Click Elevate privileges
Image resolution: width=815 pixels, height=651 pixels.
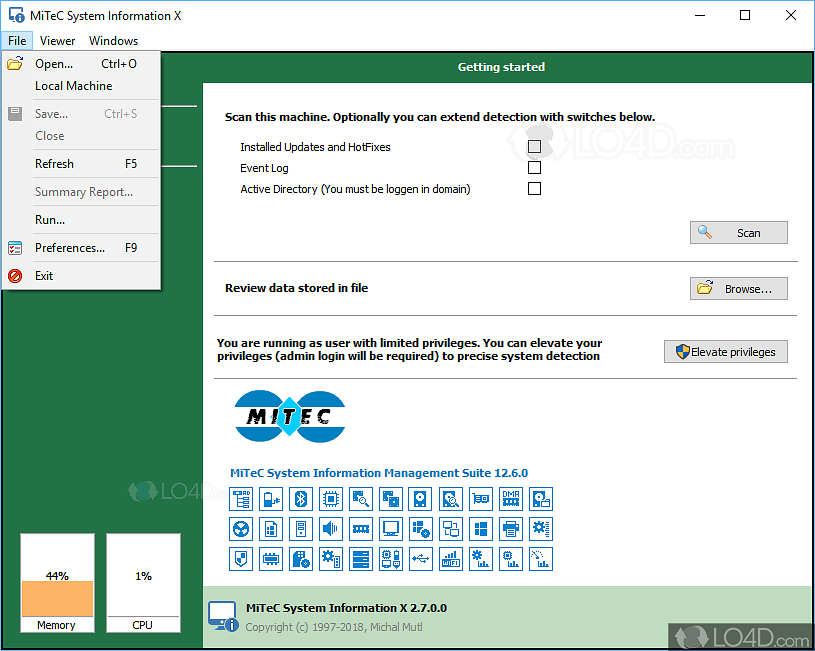725,351
